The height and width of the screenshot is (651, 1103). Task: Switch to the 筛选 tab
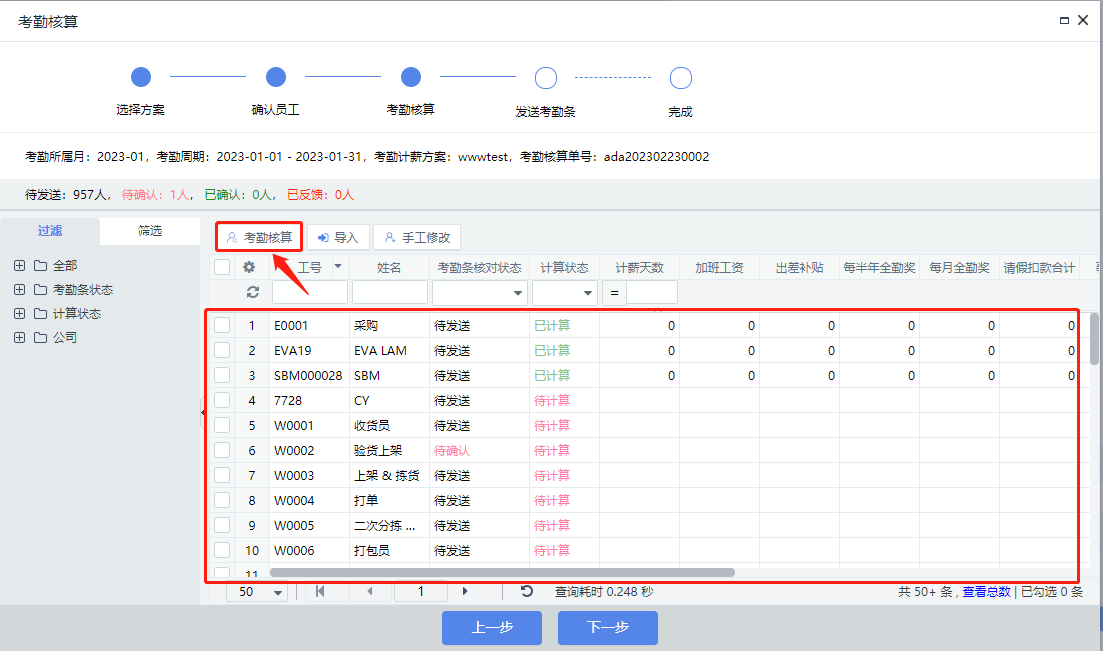click(150, 231)
